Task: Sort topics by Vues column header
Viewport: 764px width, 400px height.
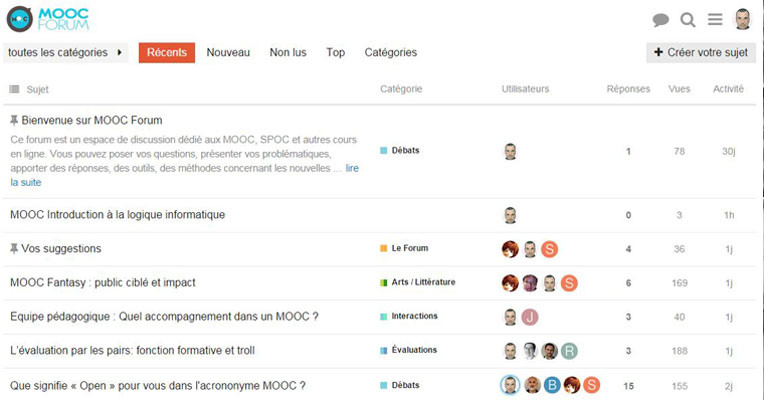Action: pos(679,89)
